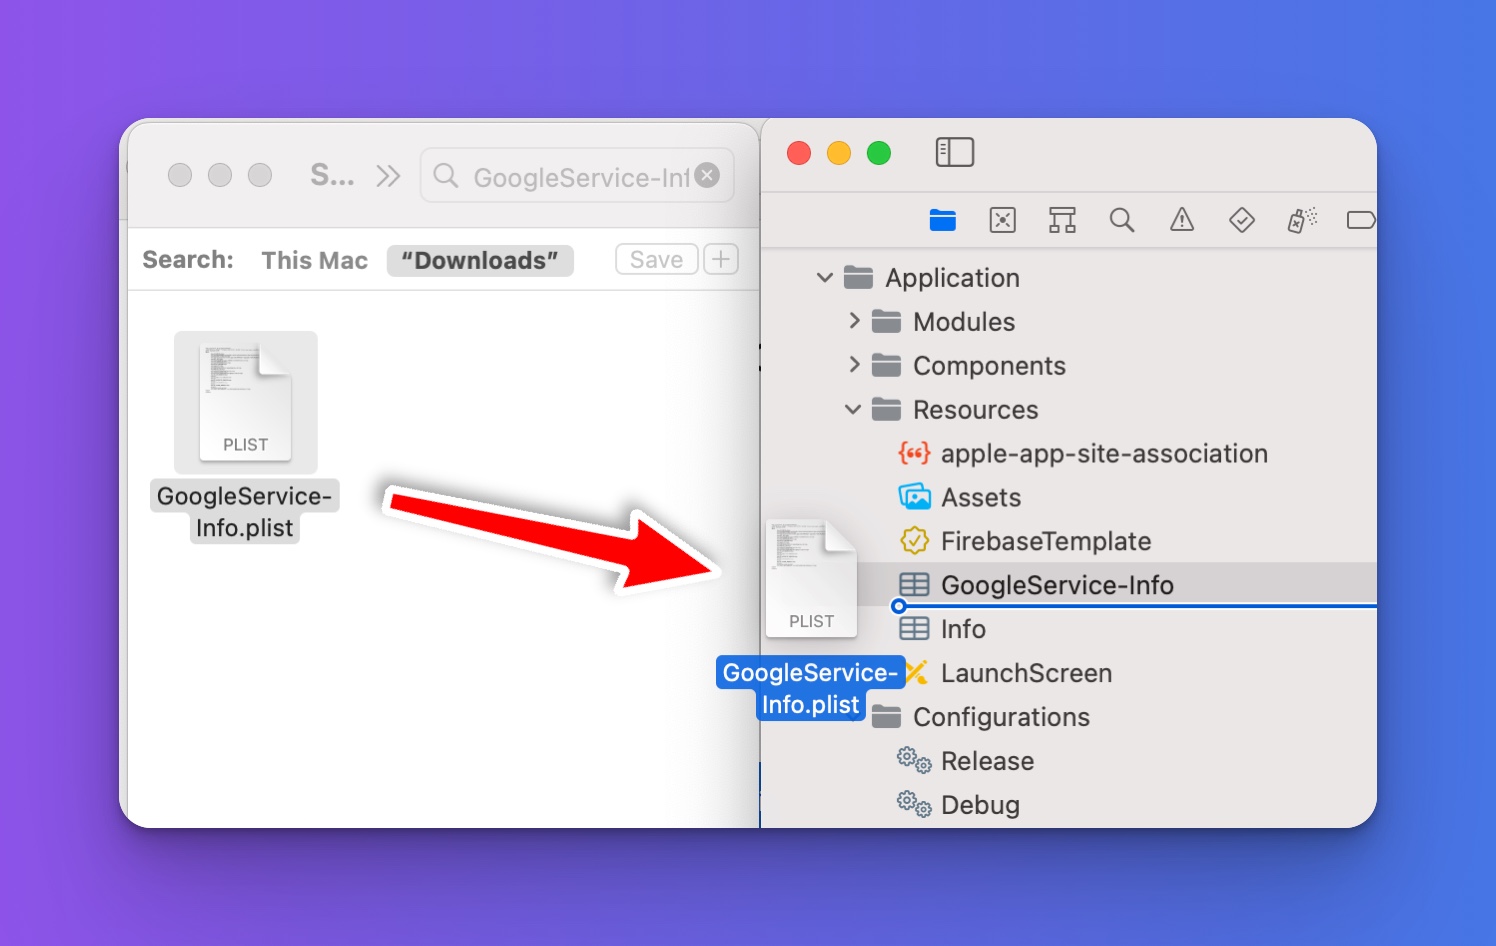The height and width of the screenshot is (946, 1496).
Task: Click the Assets catalog icon
Action: tap(914, 497)
